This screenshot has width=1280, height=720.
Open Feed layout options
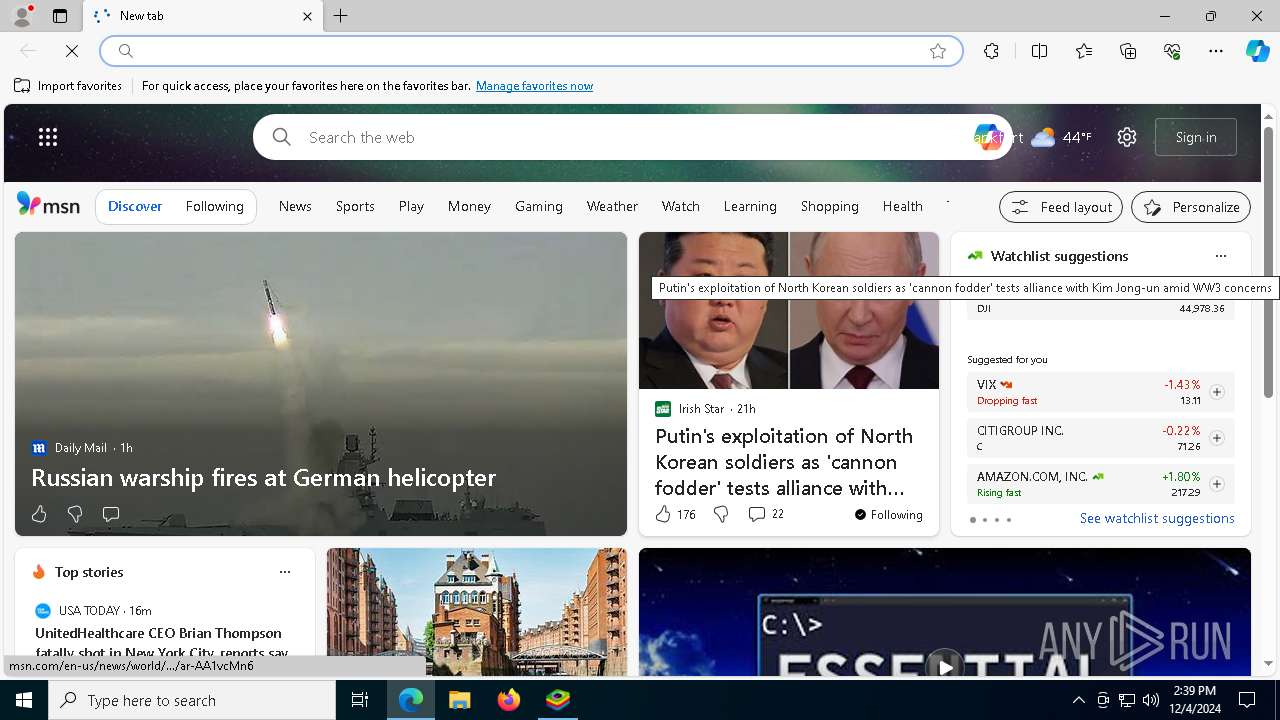point(1061,207)
